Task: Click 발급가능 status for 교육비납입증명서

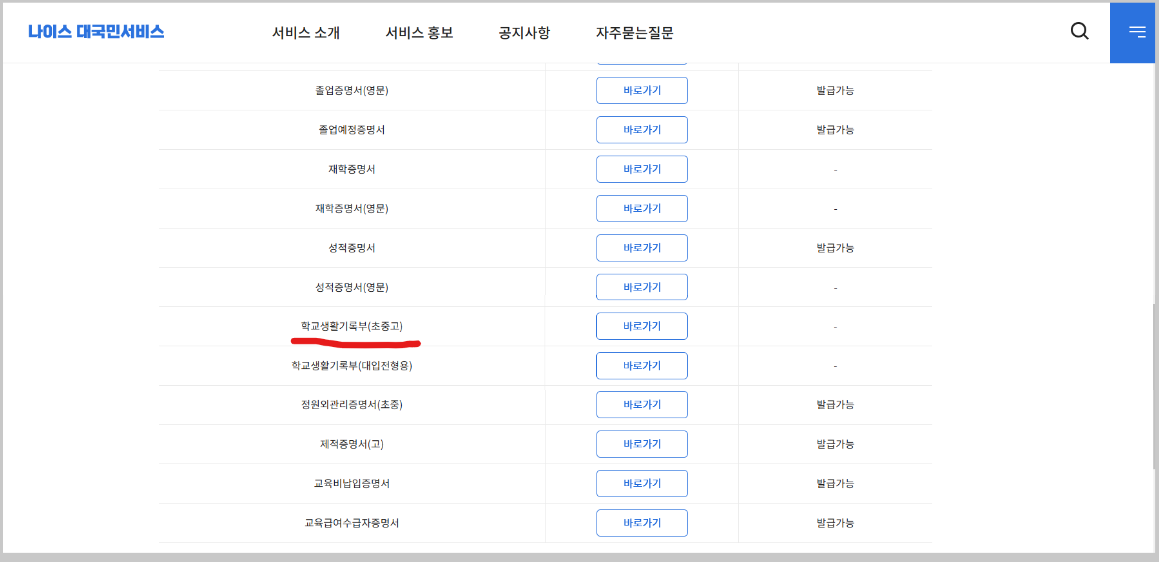Action: pos(835,484)
